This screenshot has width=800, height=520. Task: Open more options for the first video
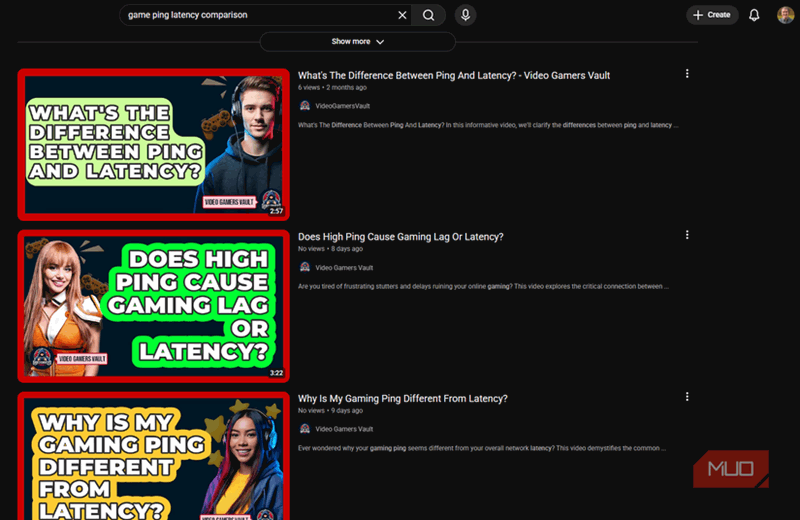[687, 74]
